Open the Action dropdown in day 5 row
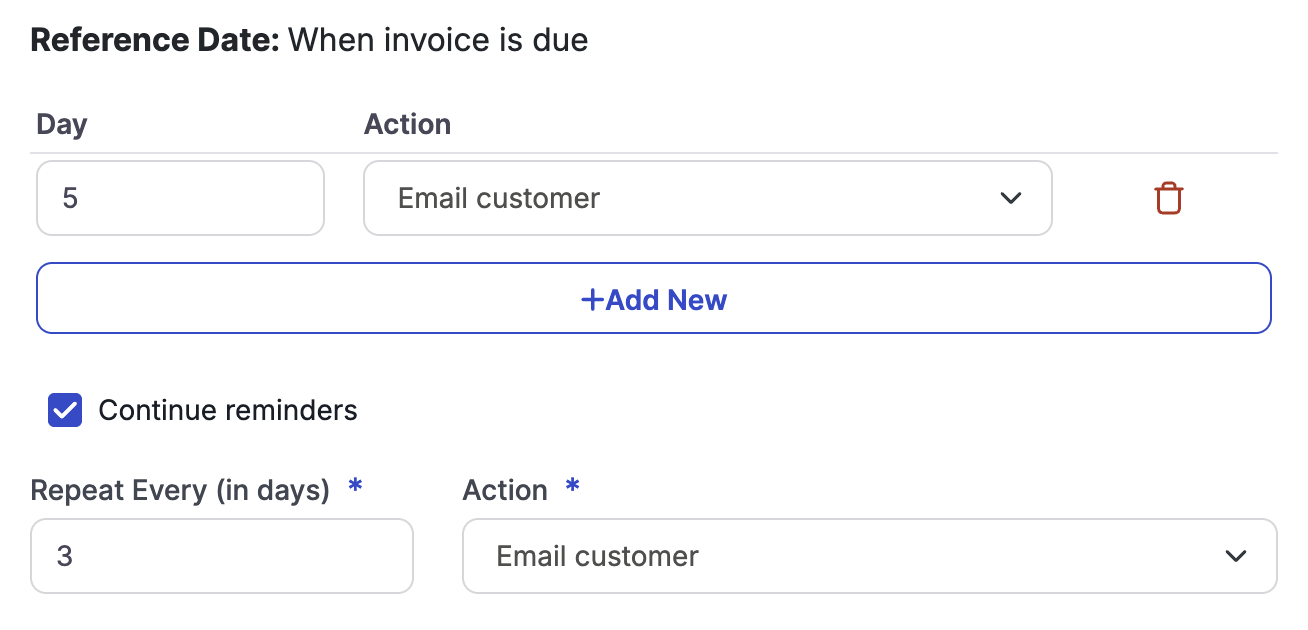Image resolution: width=1308 pixels, height=630 pixels. [706, 198]
